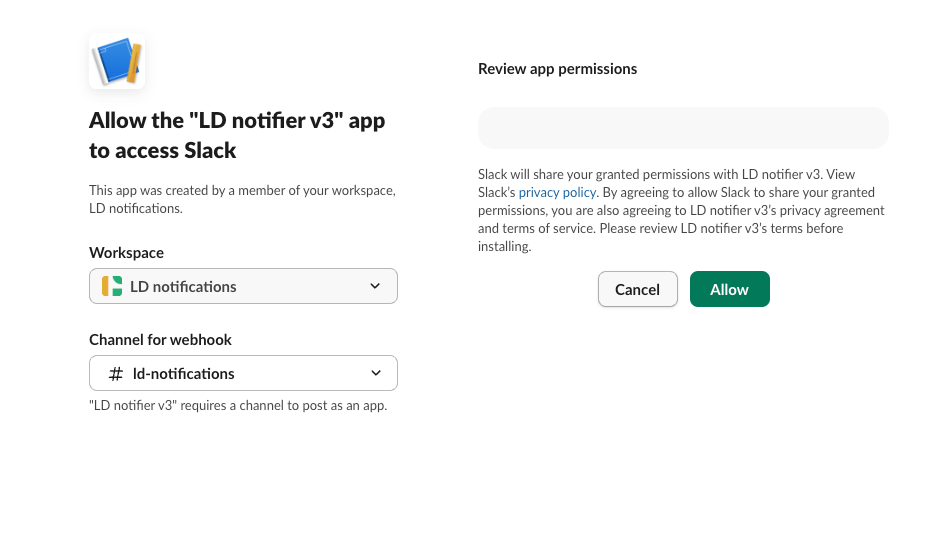This screenshot has height=544, width=933.
Task: Click the LD notifications workspace logo icon
Action: [112, 286]
